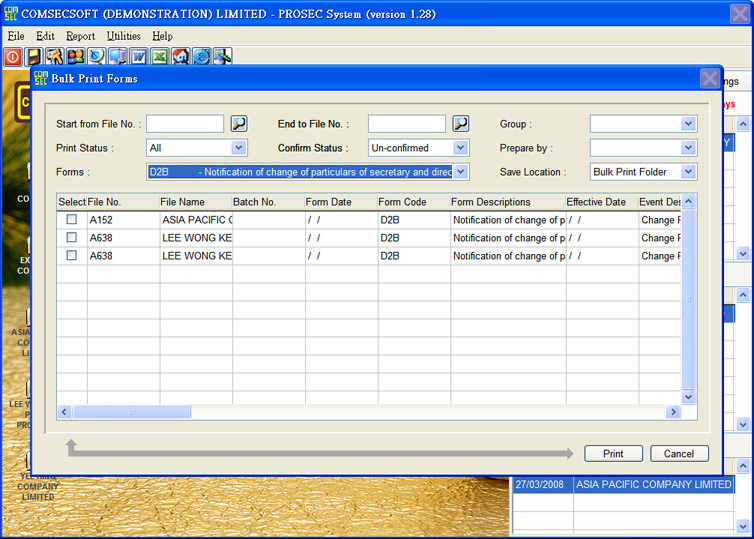754x539 pixels.
Task: Open the Excel export toolbar icon
Action: [x=159, y=56]
